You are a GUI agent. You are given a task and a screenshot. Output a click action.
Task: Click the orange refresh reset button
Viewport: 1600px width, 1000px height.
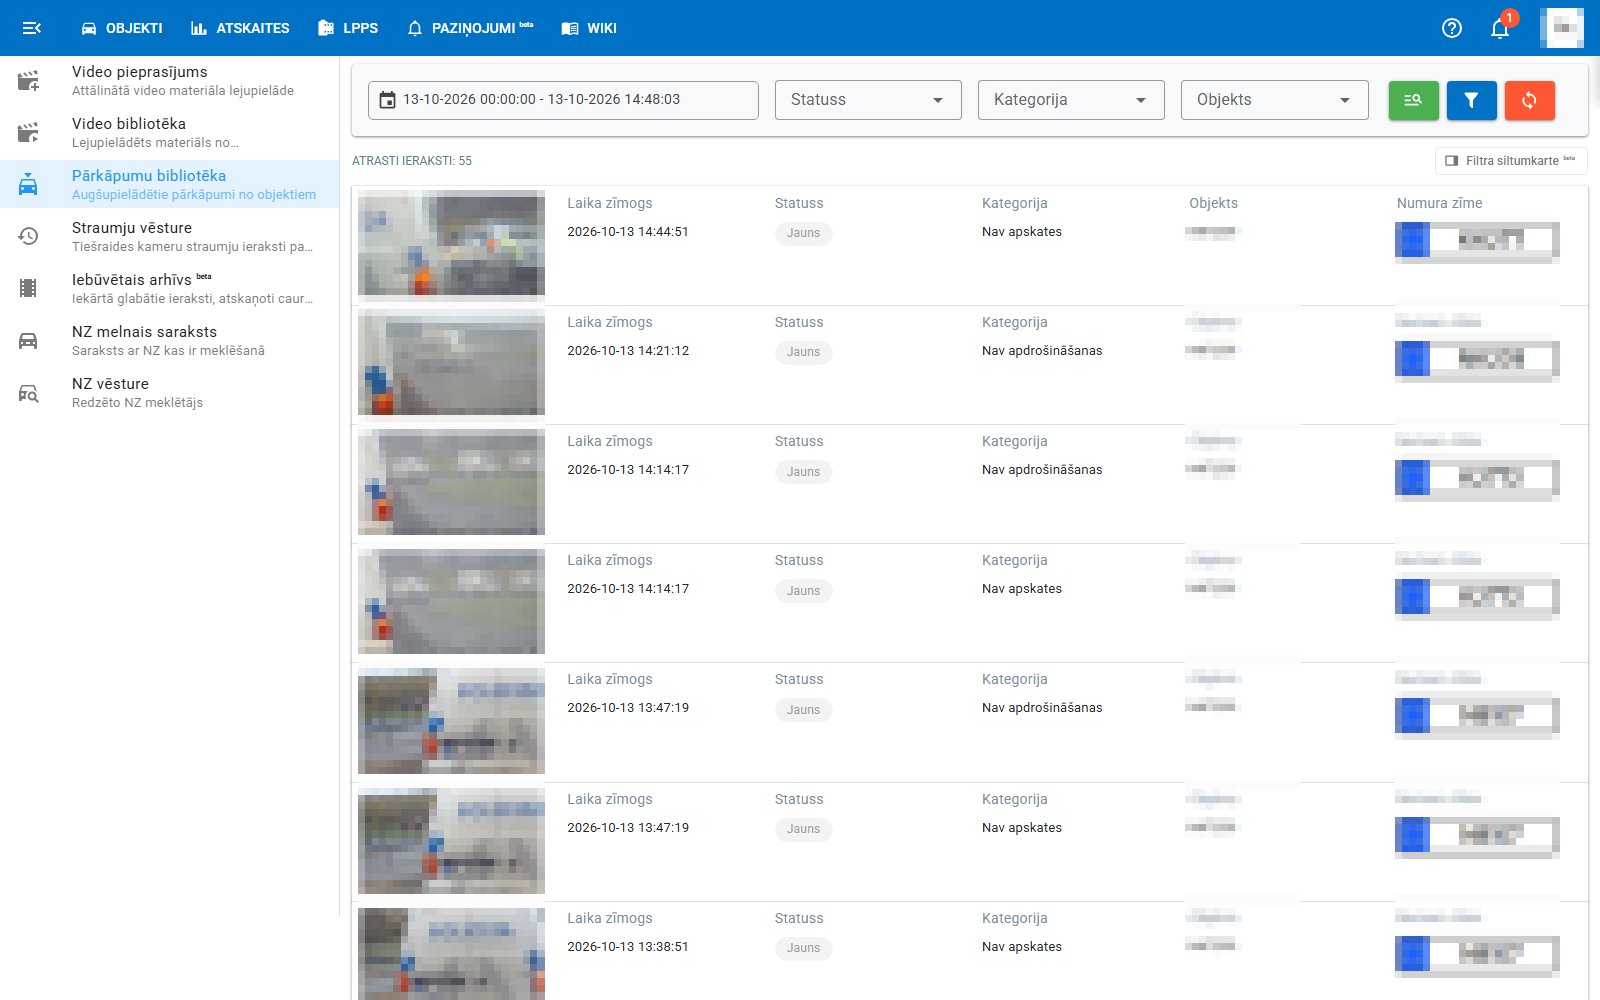click(1529, 100)
